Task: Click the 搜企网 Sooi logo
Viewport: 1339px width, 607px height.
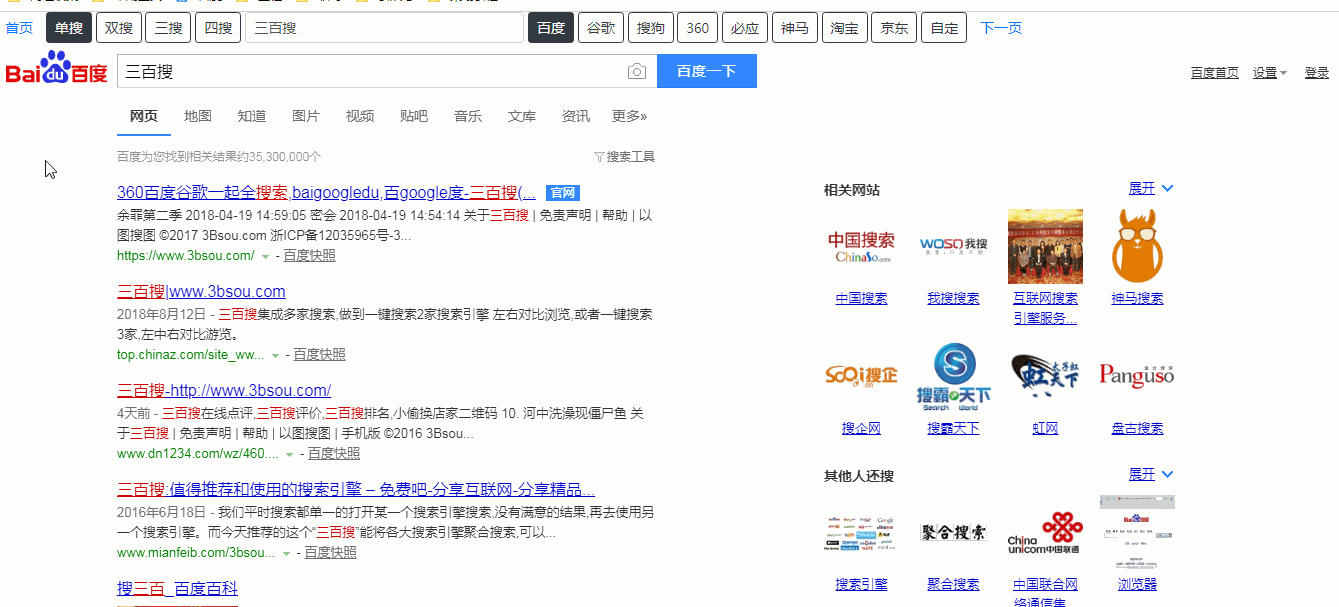Action: (x=861, y=376)
